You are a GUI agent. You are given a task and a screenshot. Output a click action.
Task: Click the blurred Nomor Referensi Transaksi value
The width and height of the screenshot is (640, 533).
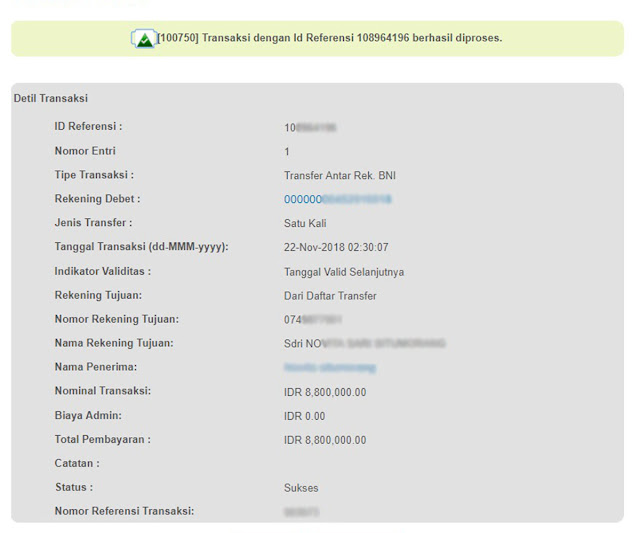coord(301,512)
